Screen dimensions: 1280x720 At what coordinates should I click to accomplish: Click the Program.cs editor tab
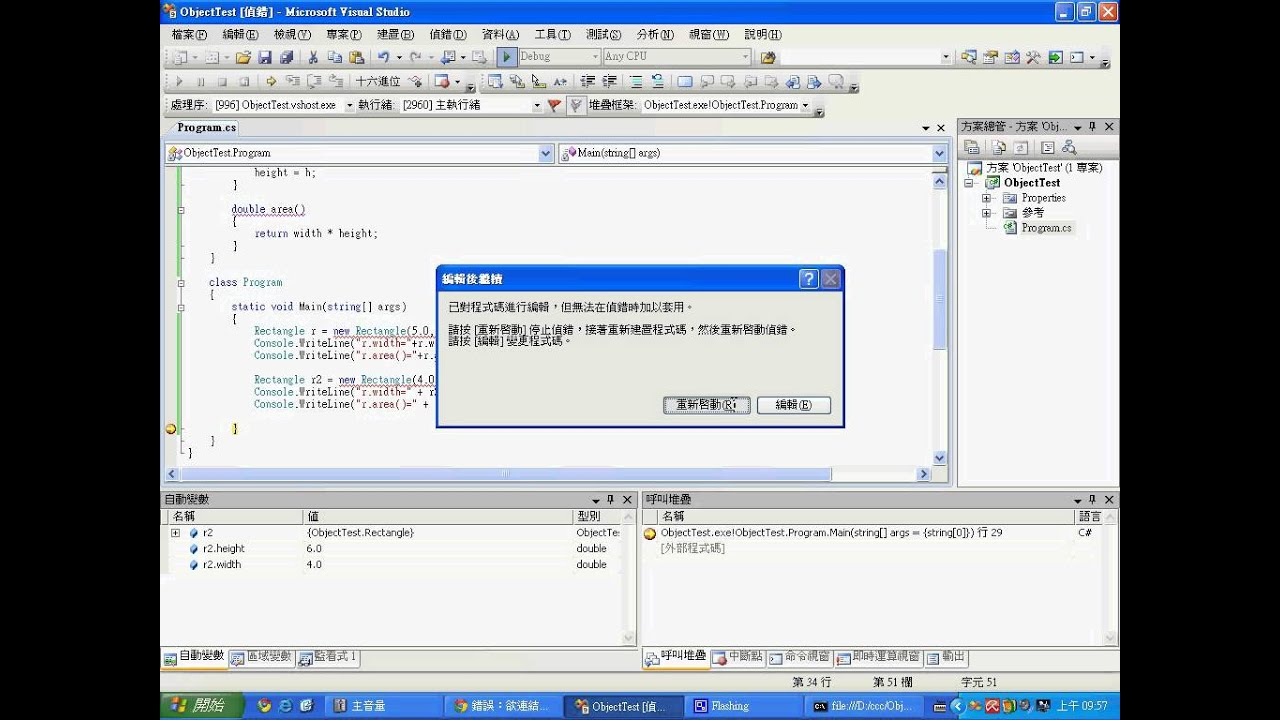pyautogui.click(x=206, y=128)
